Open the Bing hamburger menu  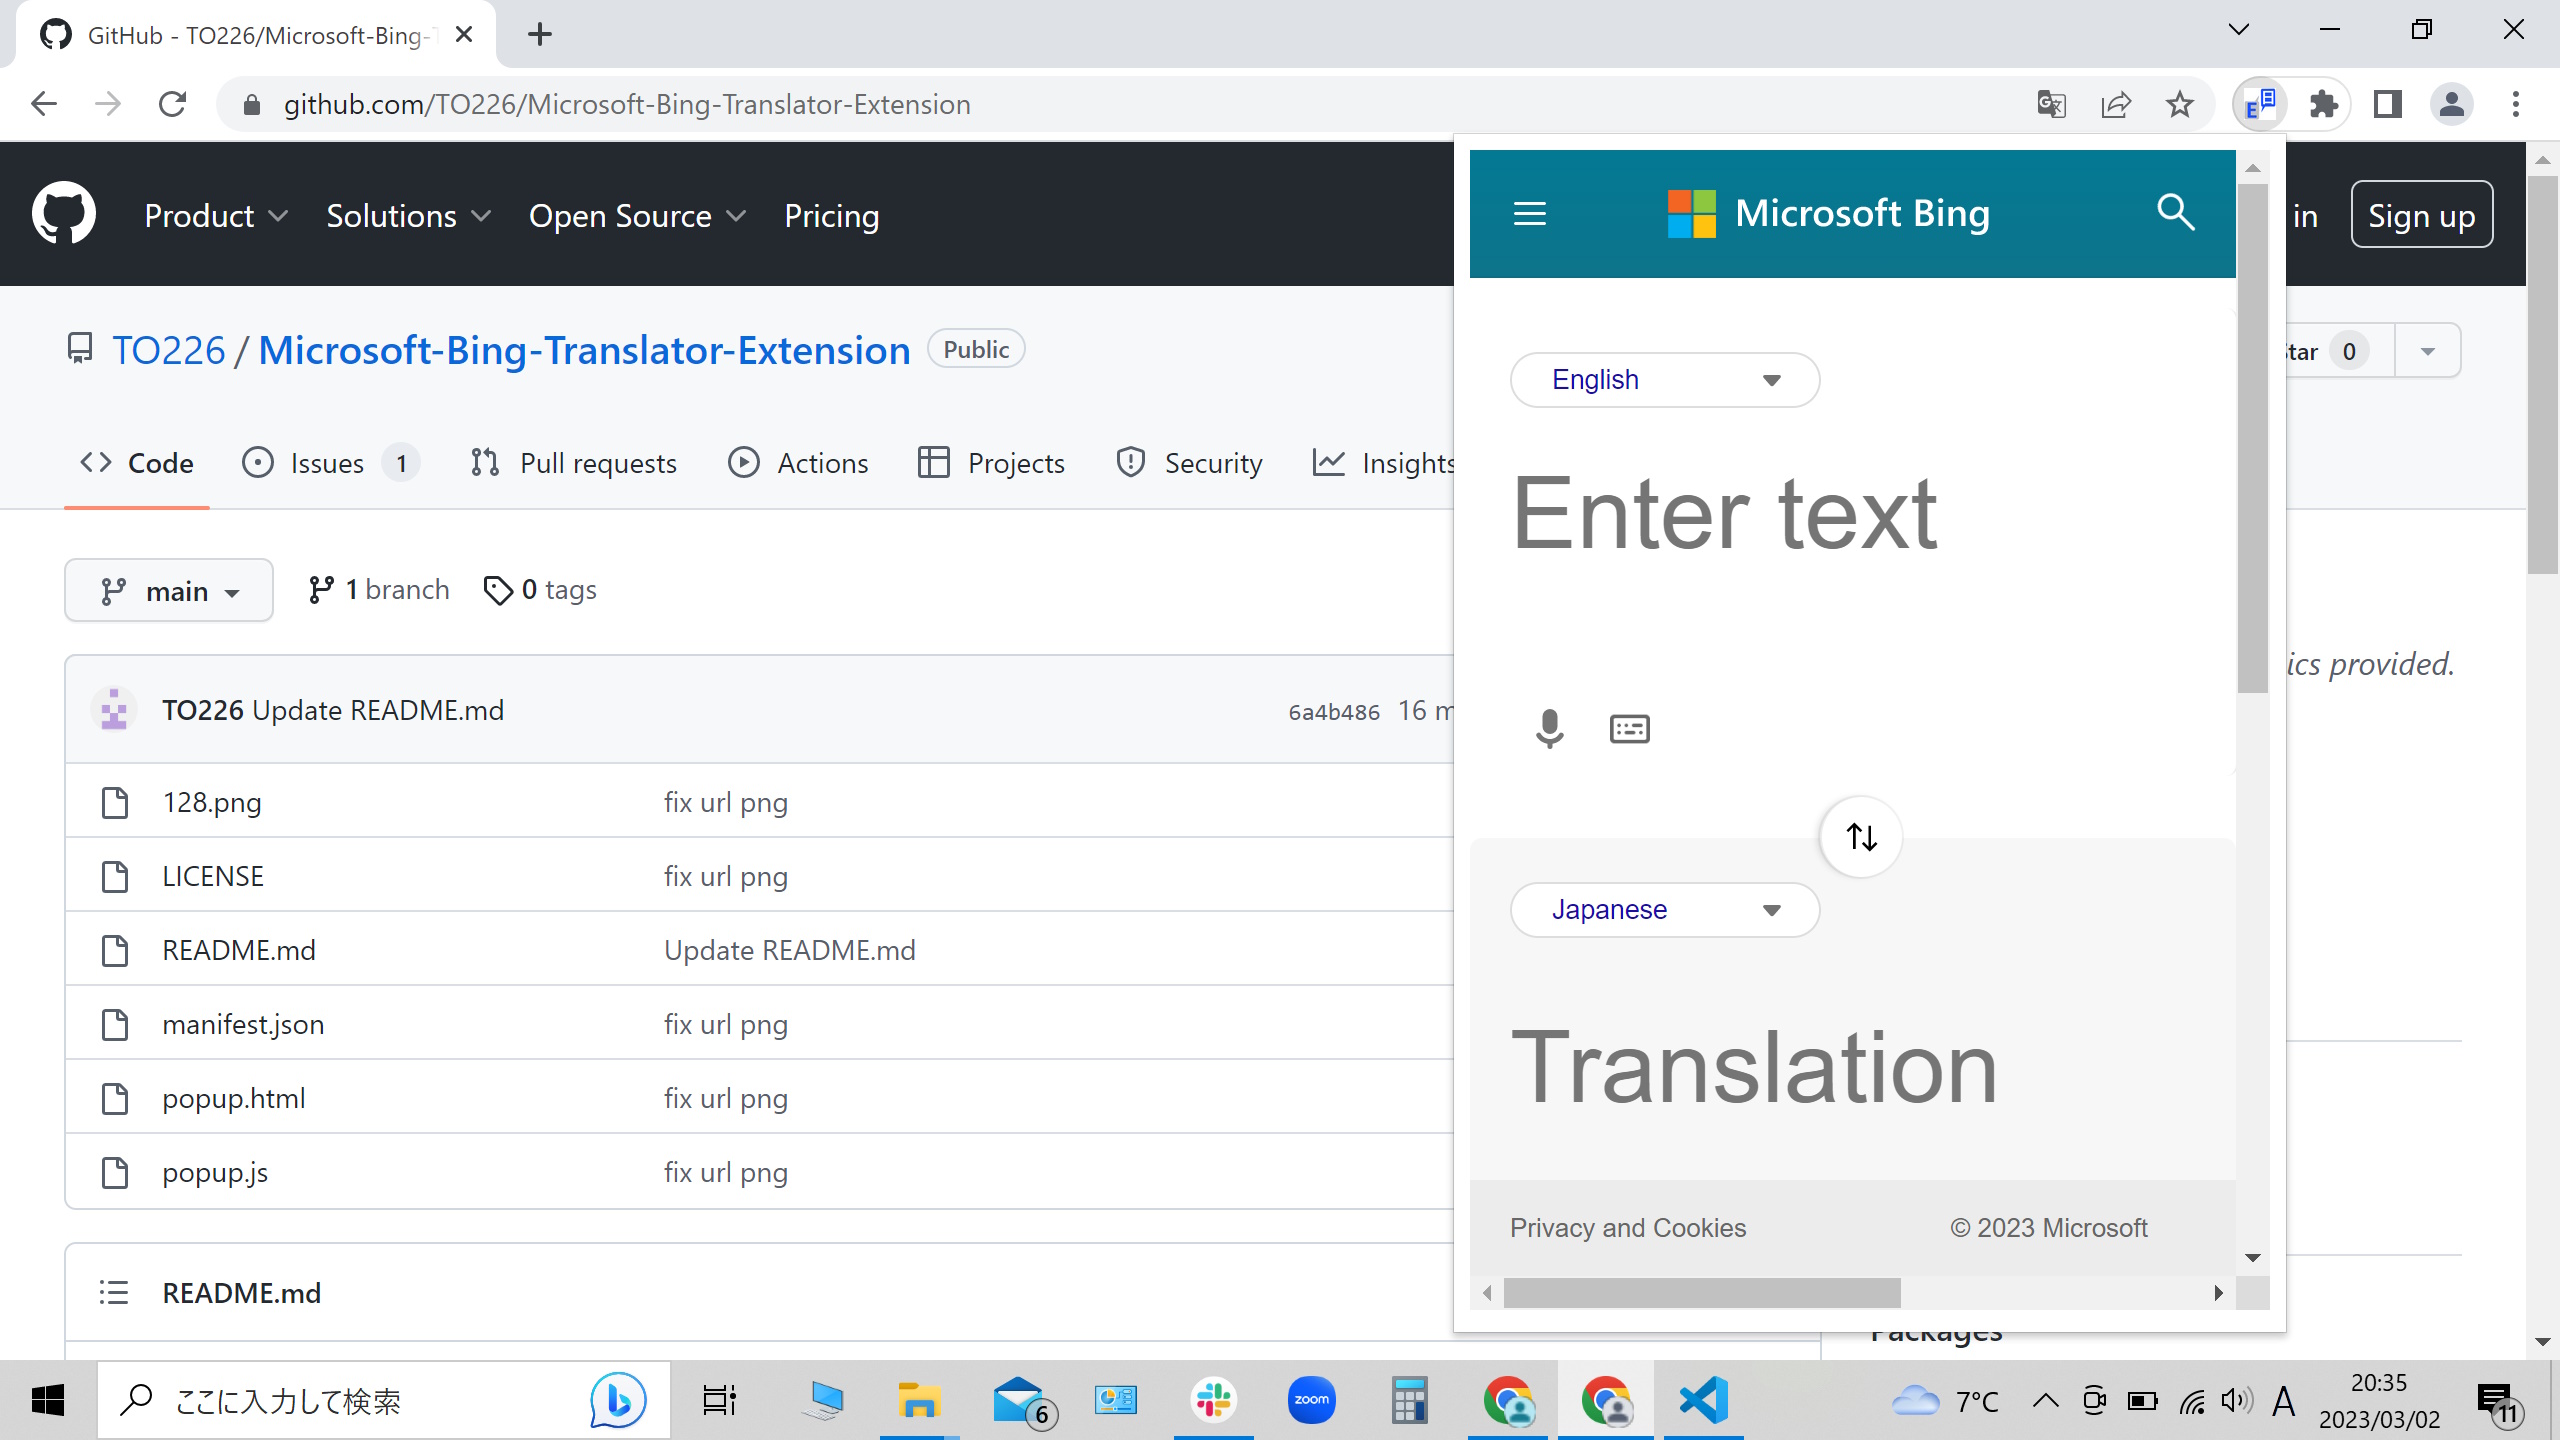tap(1529, 214)
